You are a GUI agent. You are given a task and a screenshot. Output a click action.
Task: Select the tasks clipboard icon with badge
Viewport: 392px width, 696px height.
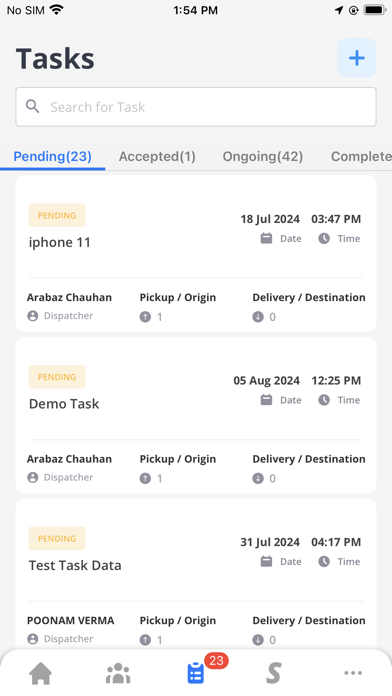click(196, 673)
